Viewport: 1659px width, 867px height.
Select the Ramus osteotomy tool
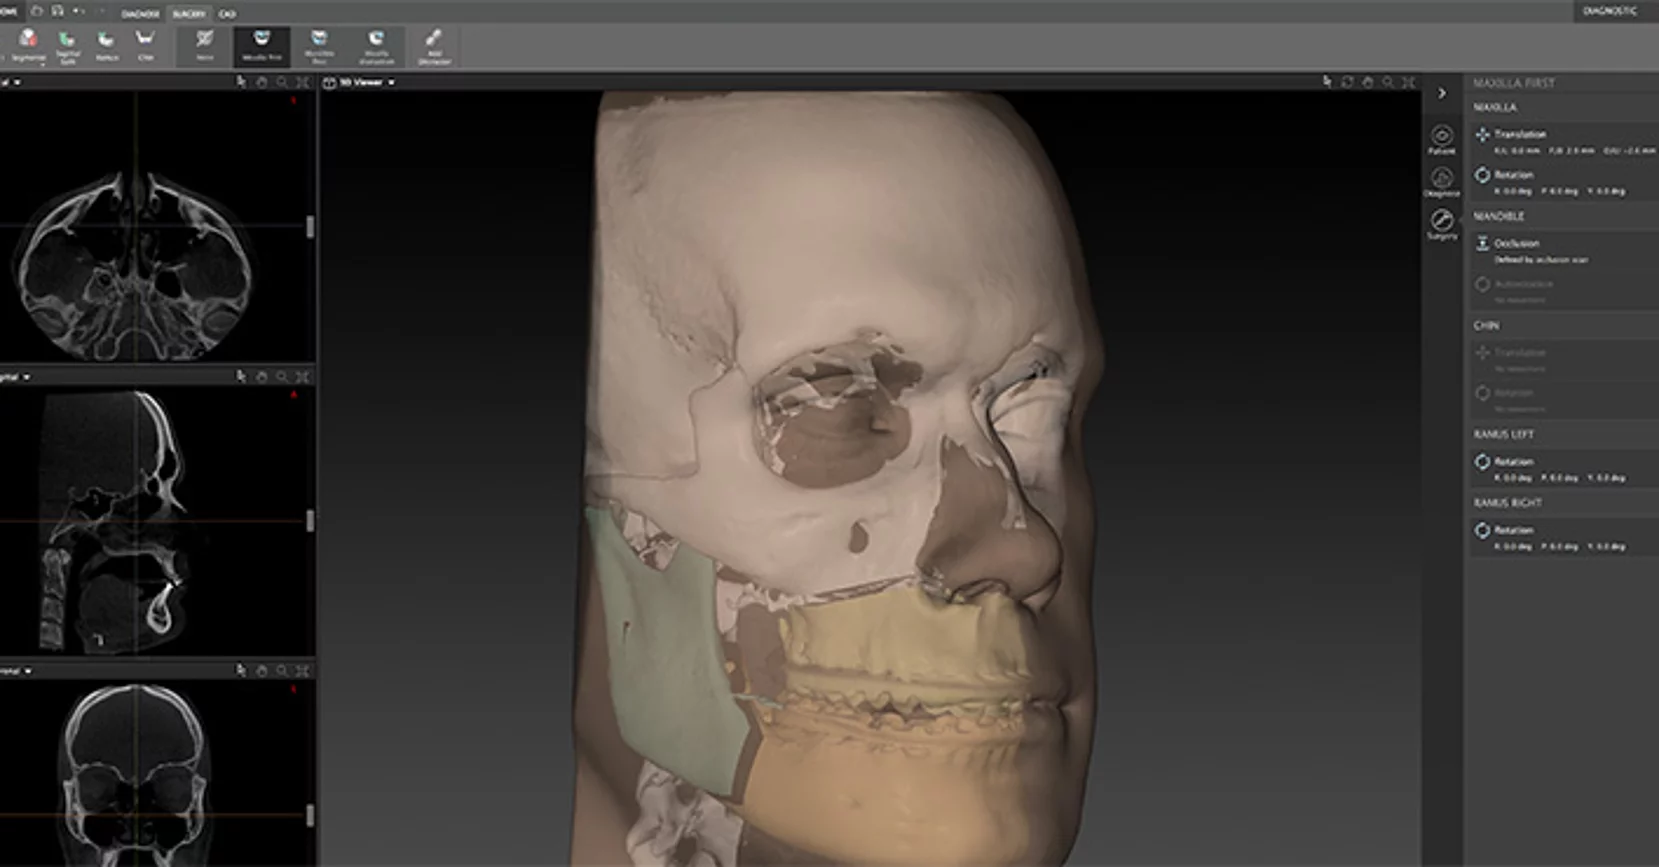tap(106, 46)
